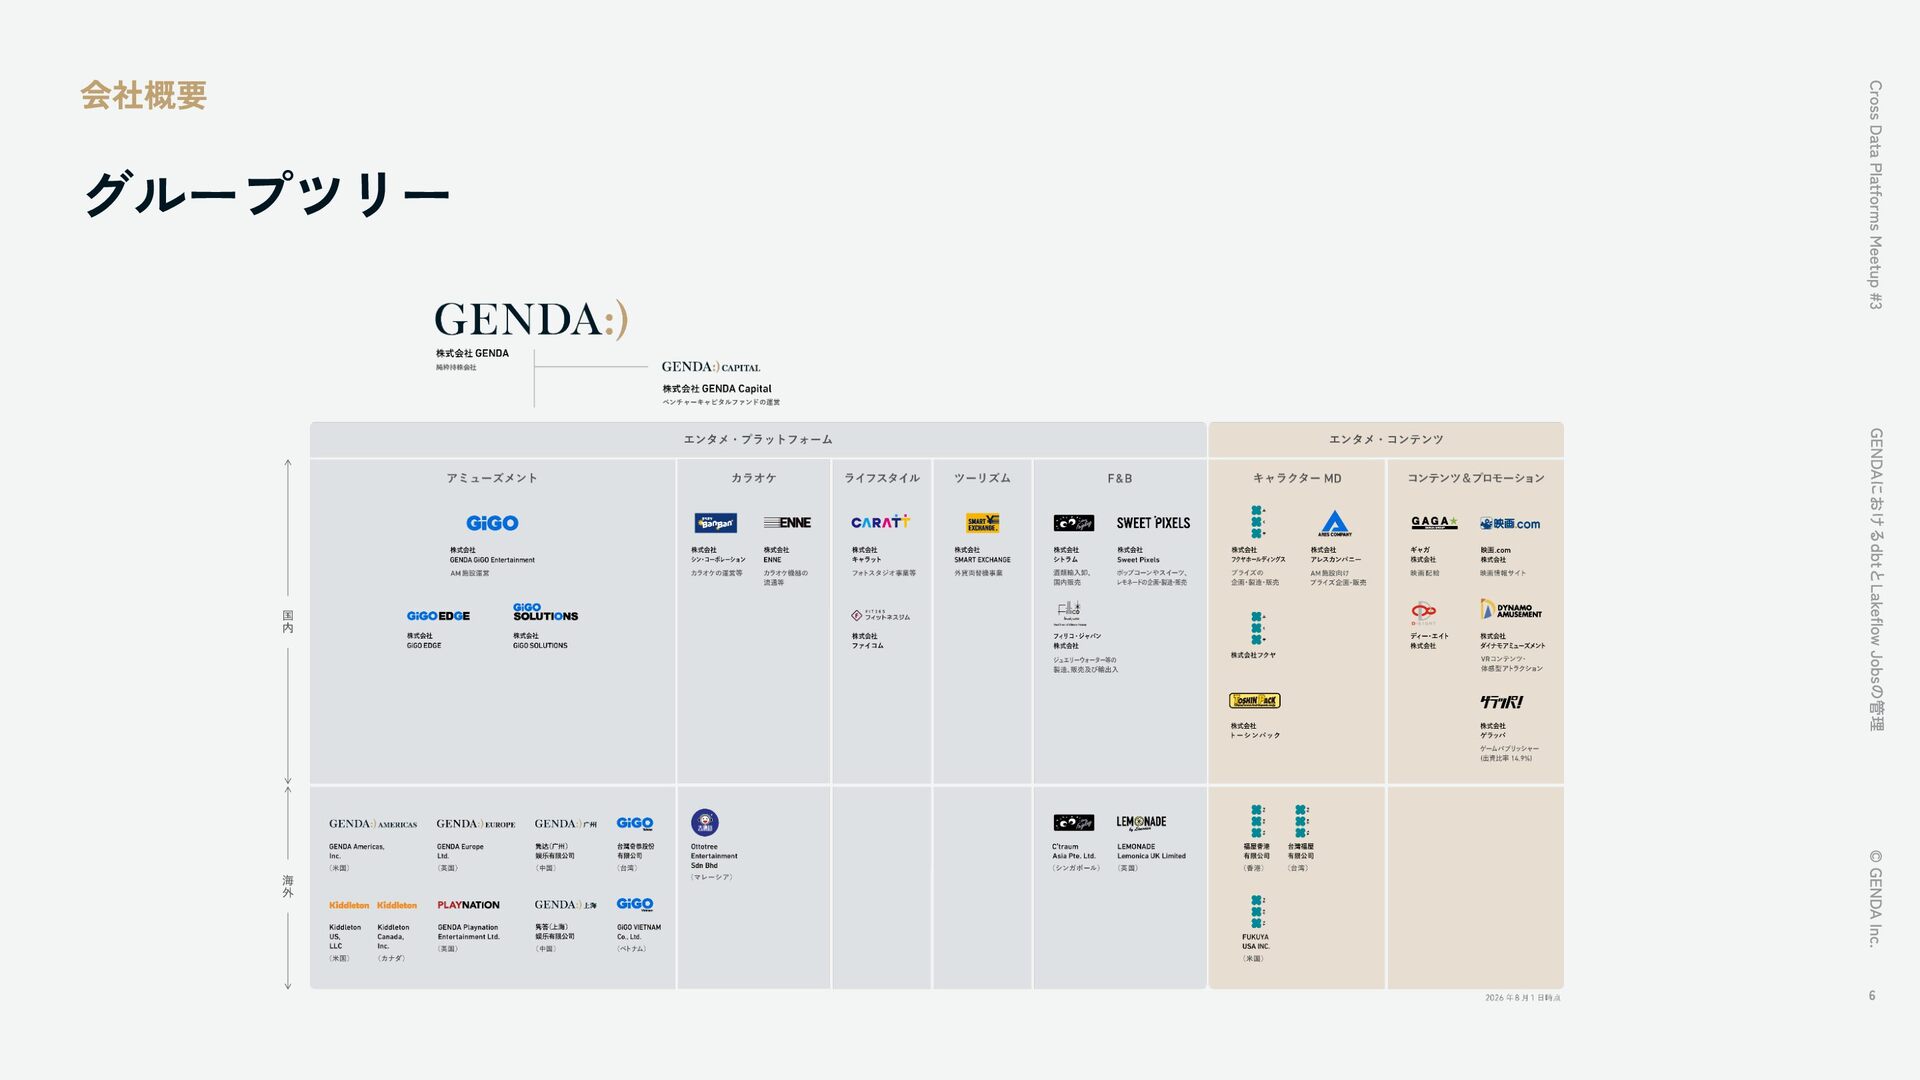1920x1080 pixels.
Task: Click the green logo above 株式会社フクヤ
Action: [1257, 628]
